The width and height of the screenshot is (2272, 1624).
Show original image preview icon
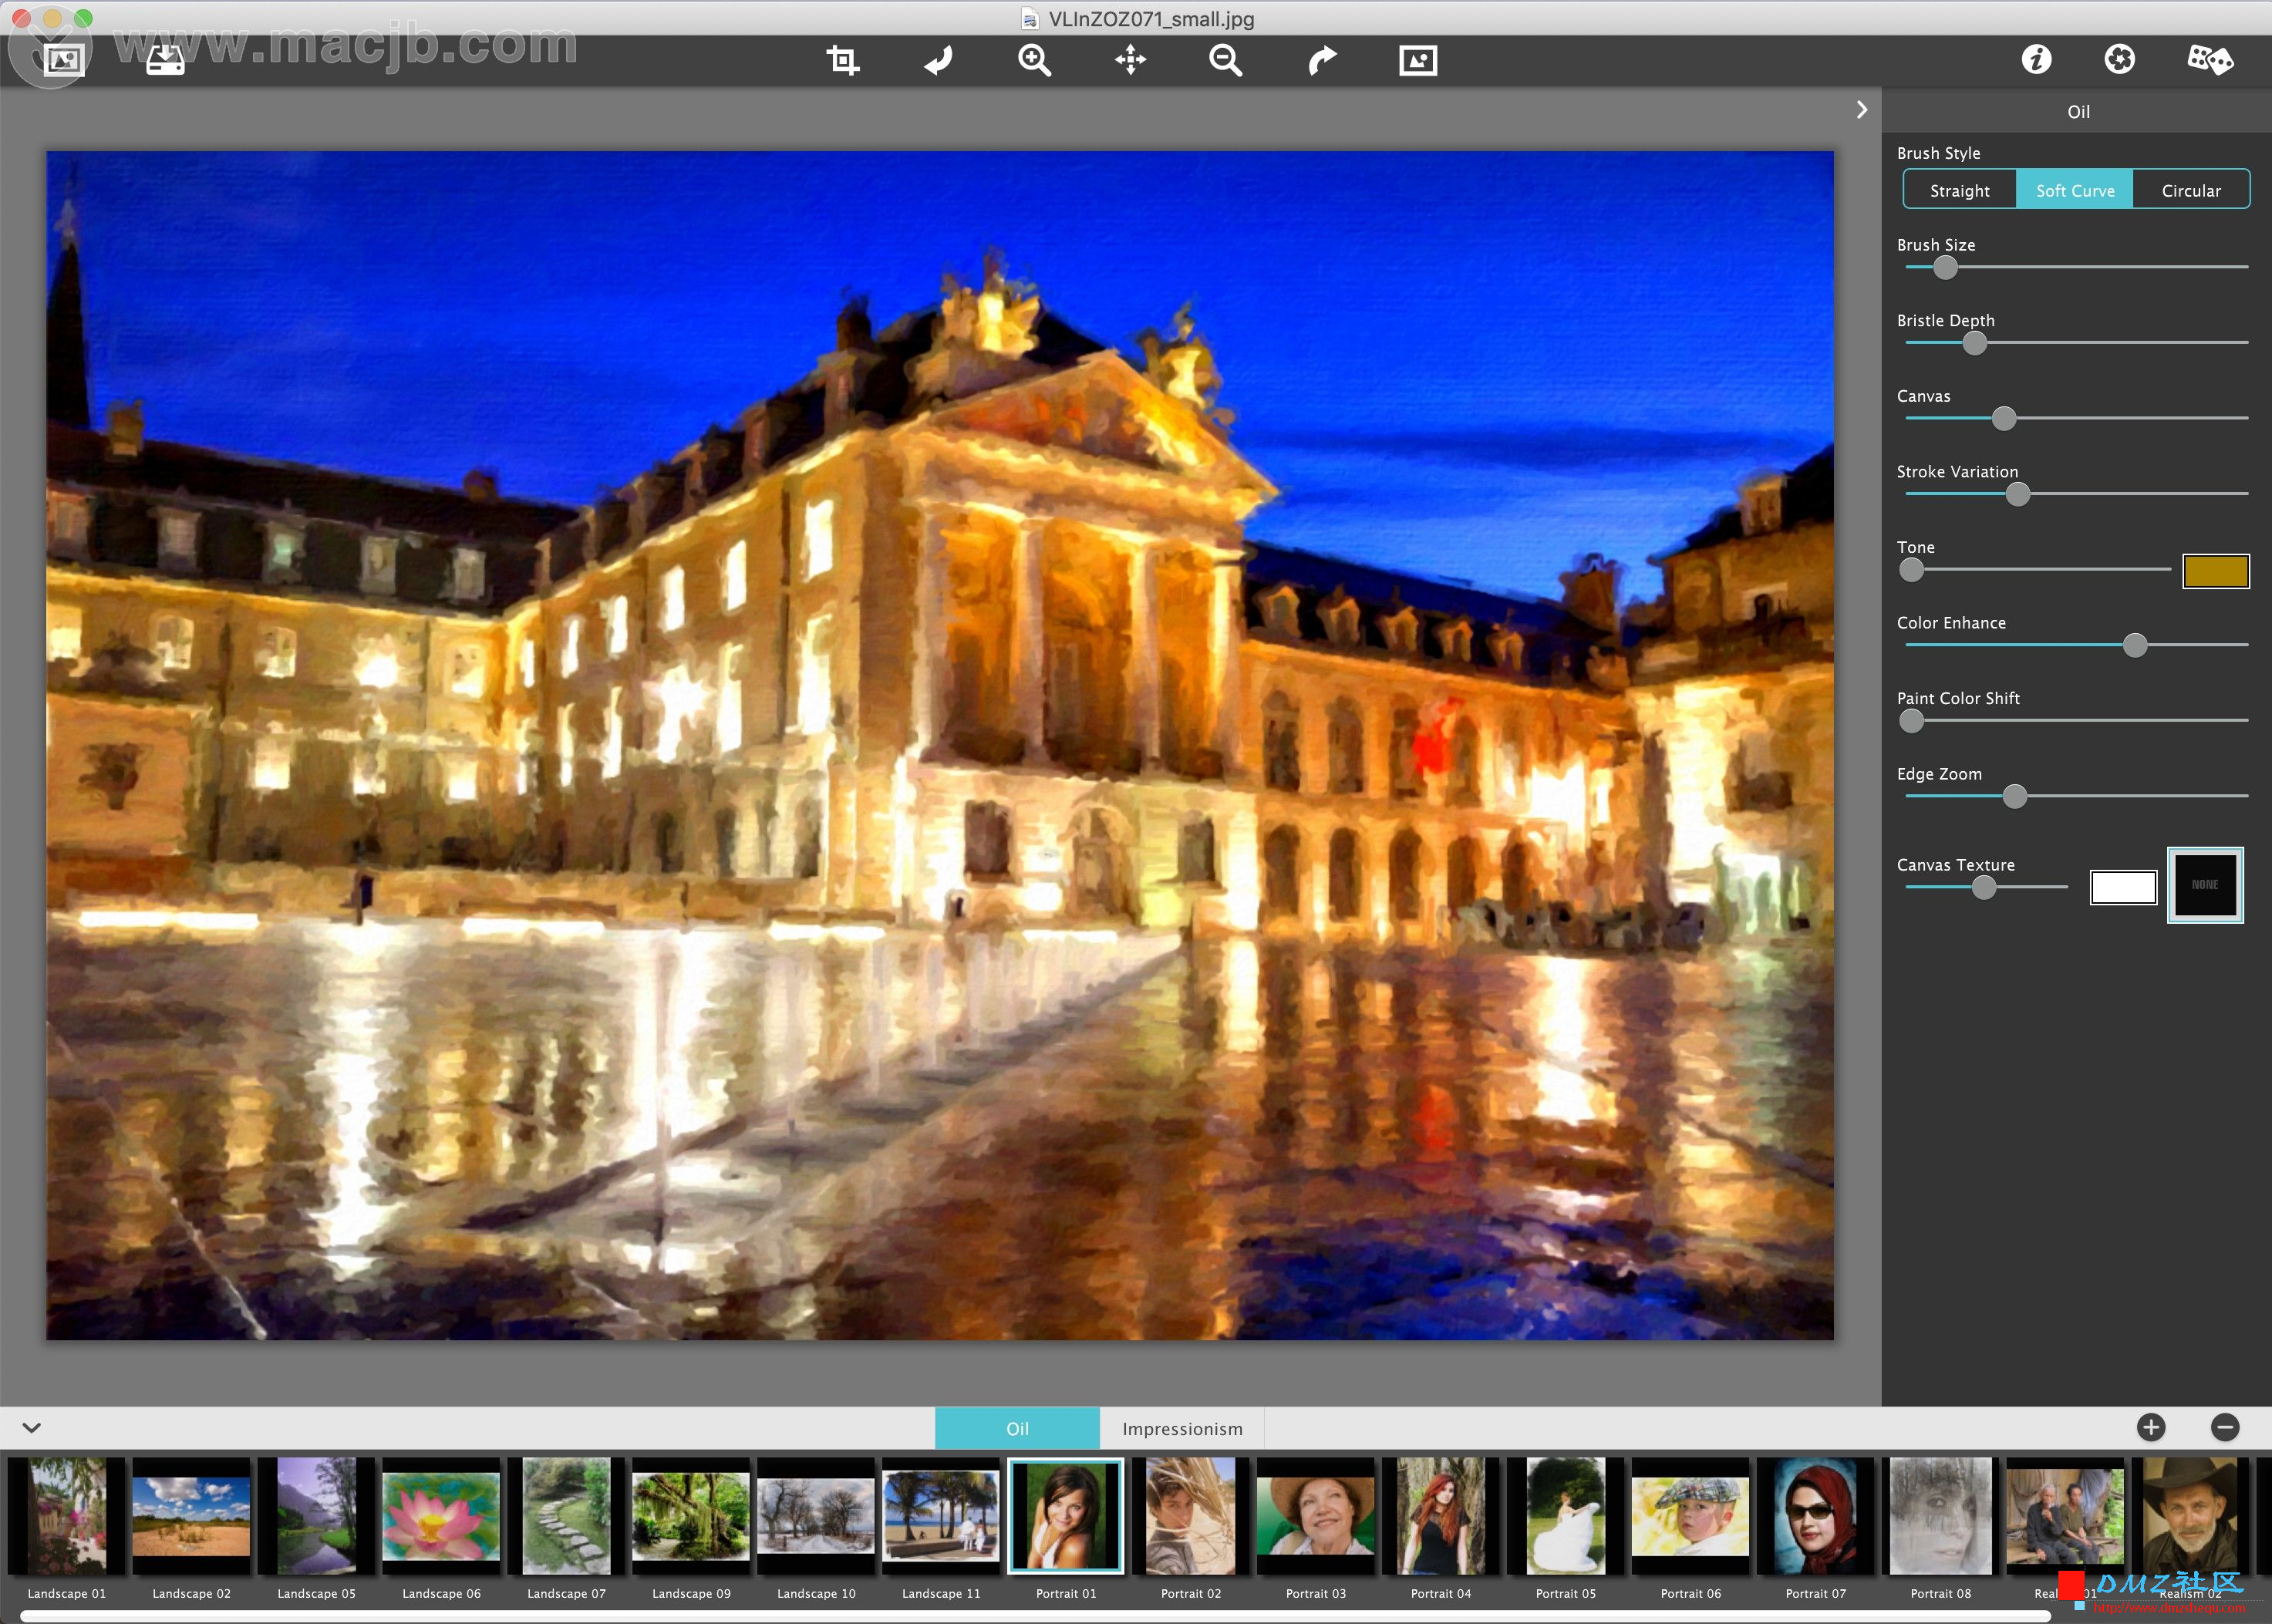point(1417,60)
